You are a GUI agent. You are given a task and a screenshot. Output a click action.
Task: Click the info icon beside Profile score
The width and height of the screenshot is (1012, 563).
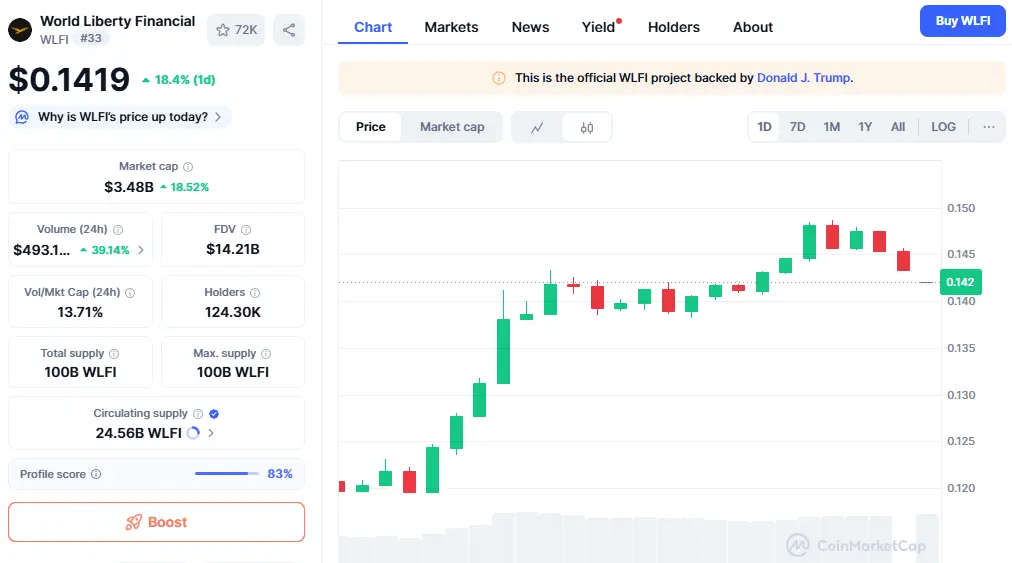[96, 474]
